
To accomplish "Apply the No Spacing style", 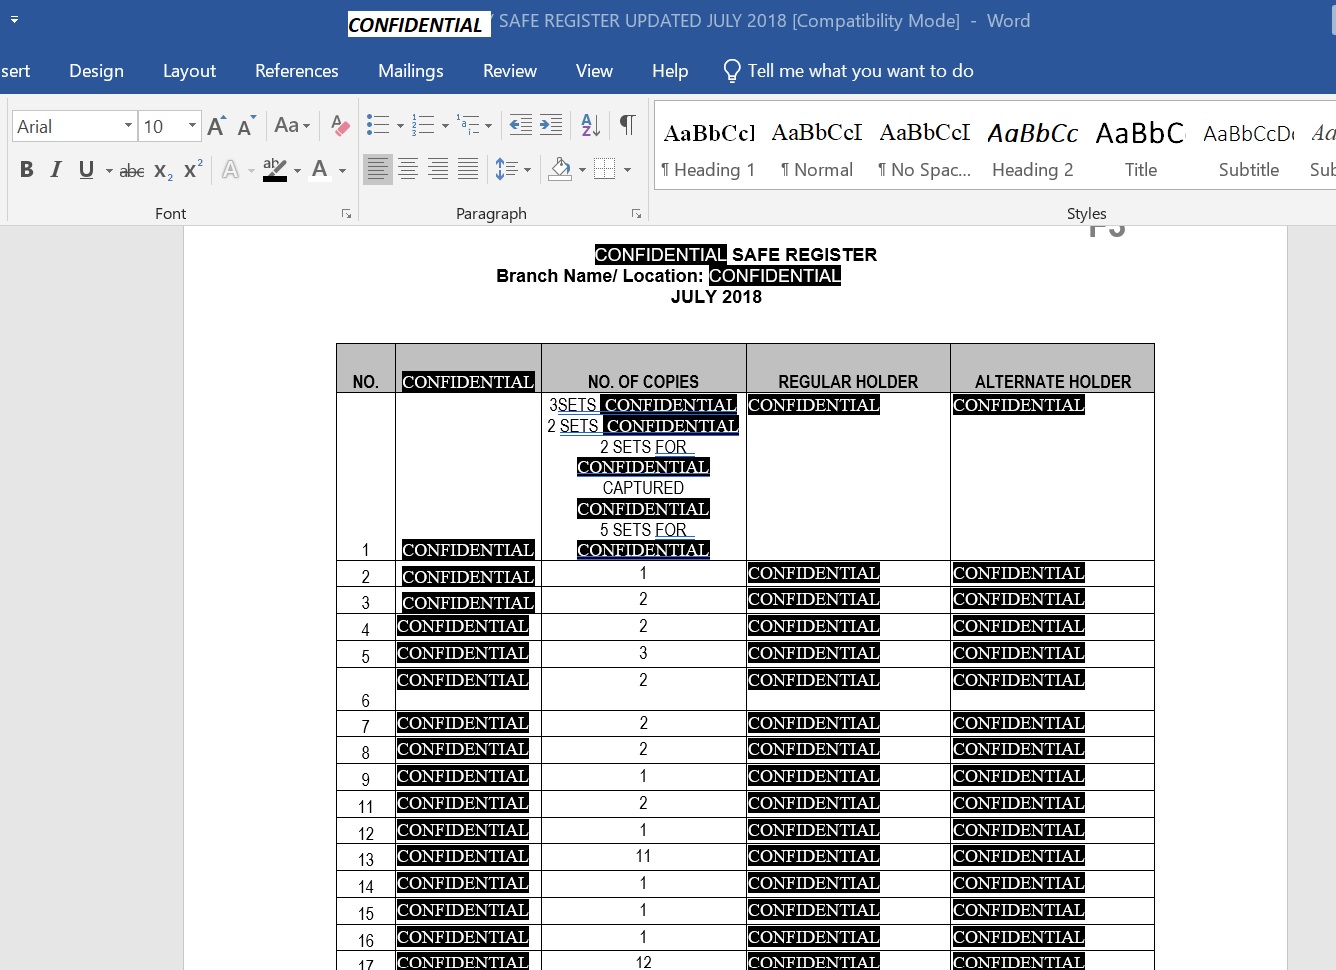I will (x=925, y=150).
